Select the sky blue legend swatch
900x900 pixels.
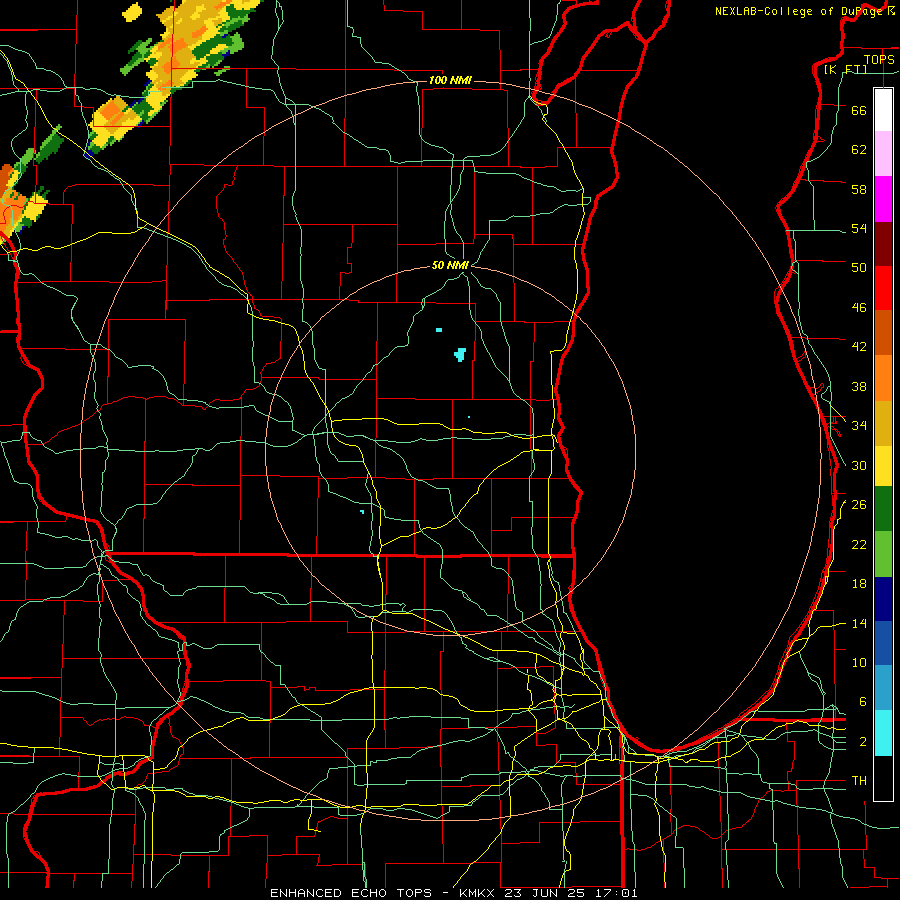coord(883,688)
